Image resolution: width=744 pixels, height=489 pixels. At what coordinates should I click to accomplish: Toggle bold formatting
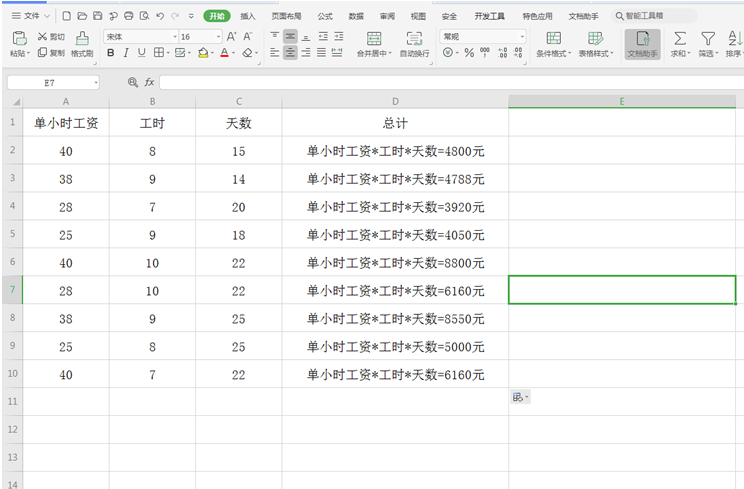(x=111, y=53)
